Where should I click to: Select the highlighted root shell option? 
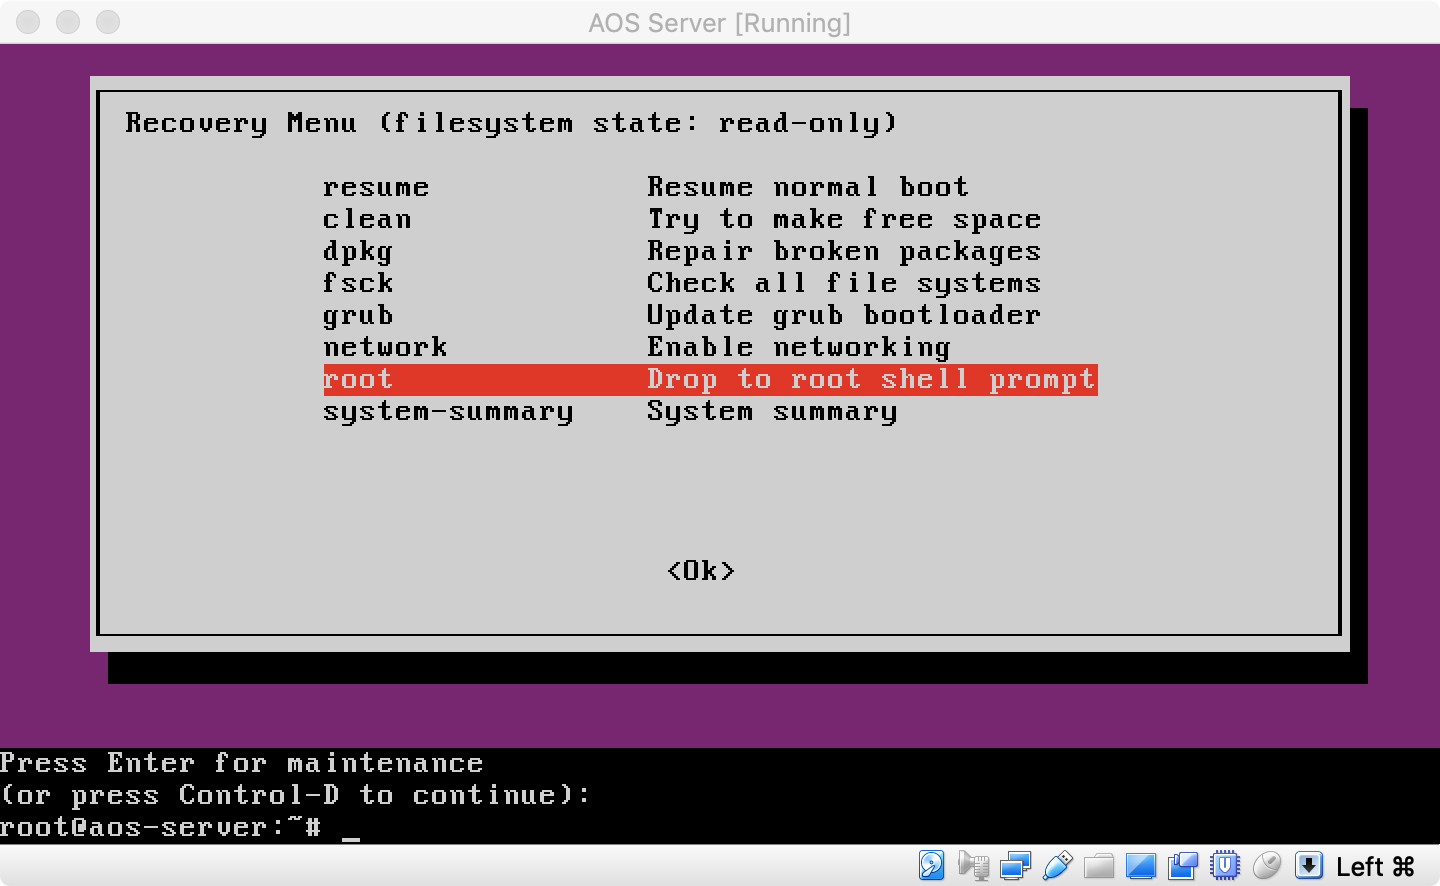(x=358, y=379)
